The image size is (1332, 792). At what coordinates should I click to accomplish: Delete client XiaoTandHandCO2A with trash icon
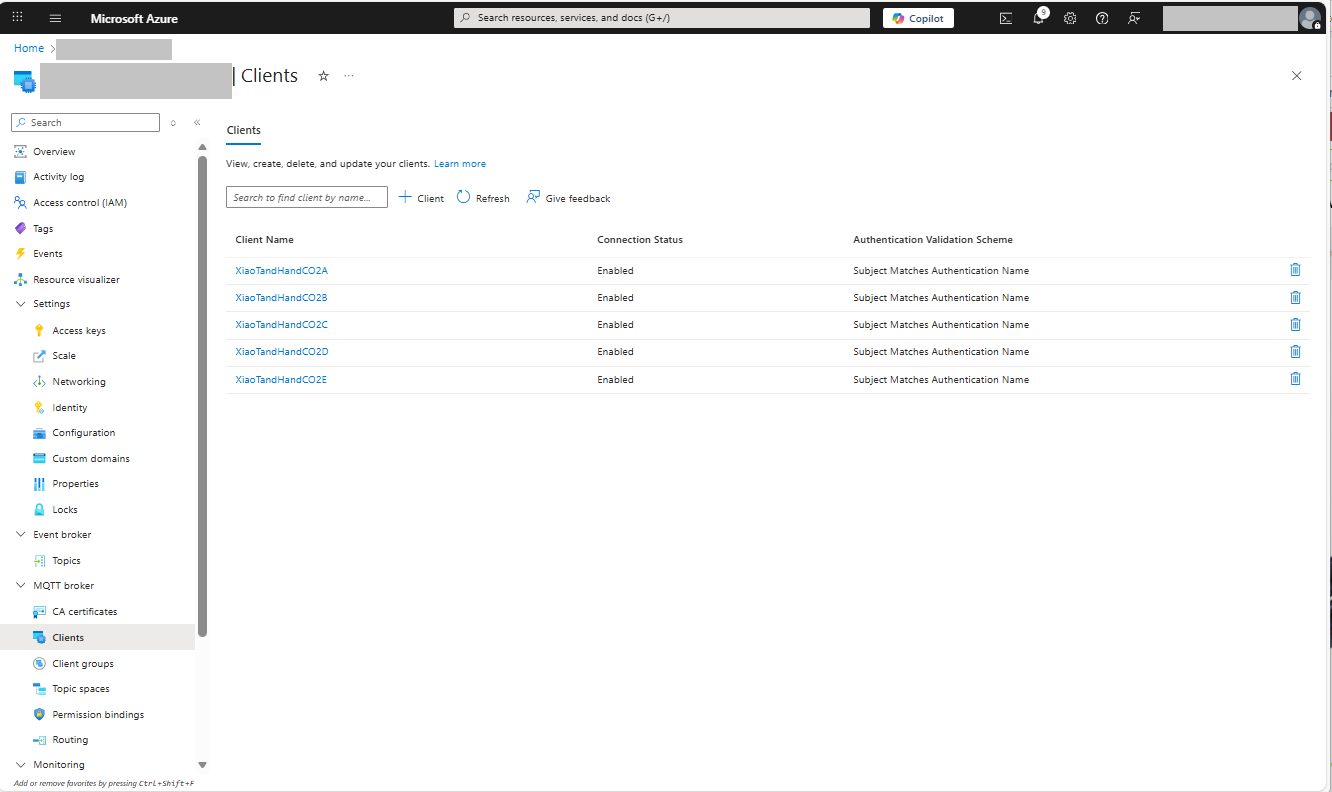pyautogui.click(x=1295, y=270)
